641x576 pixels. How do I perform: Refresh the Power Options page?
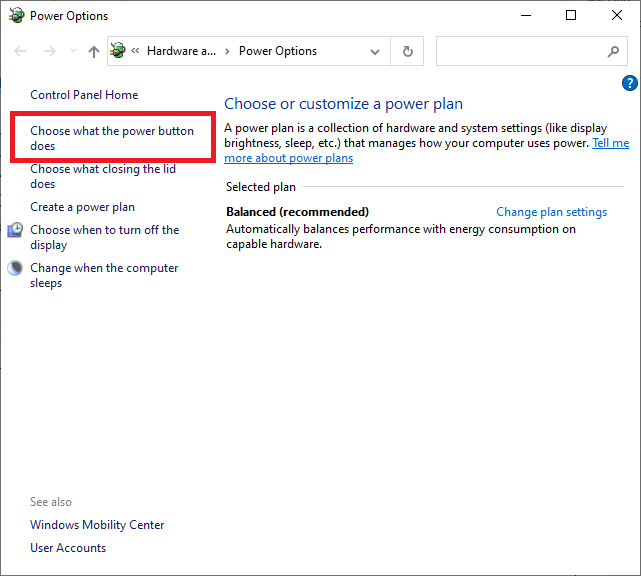407,52
